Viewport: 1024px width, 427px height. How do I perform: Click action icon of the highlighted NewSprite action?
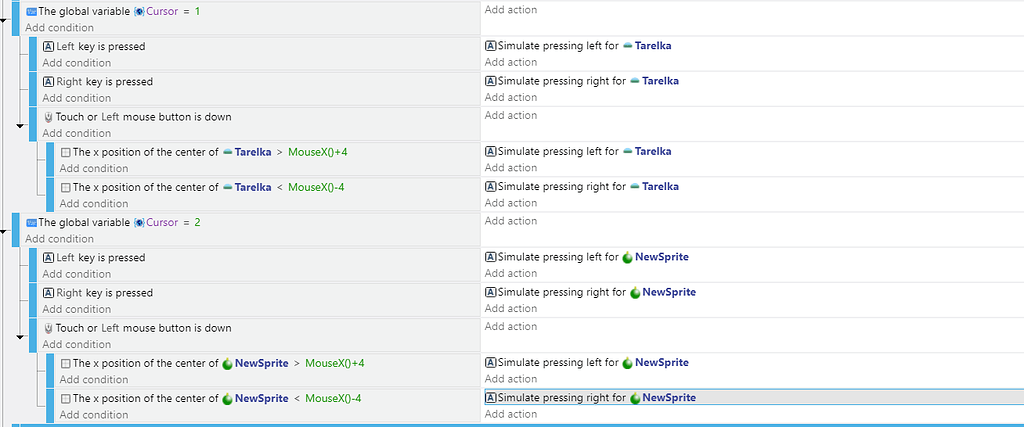coord(490,398)
